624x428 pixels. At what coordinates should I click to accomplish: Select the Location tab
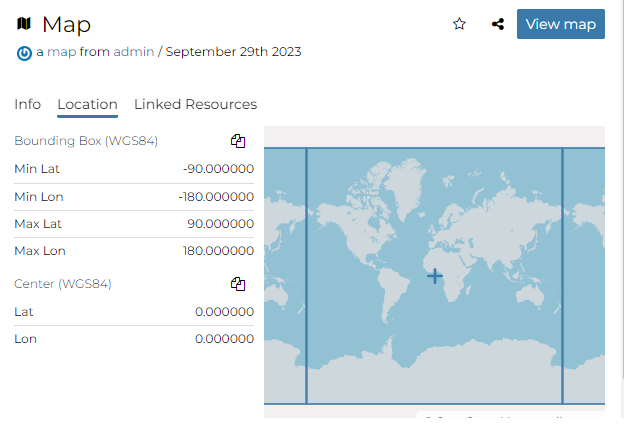point(87,104)
